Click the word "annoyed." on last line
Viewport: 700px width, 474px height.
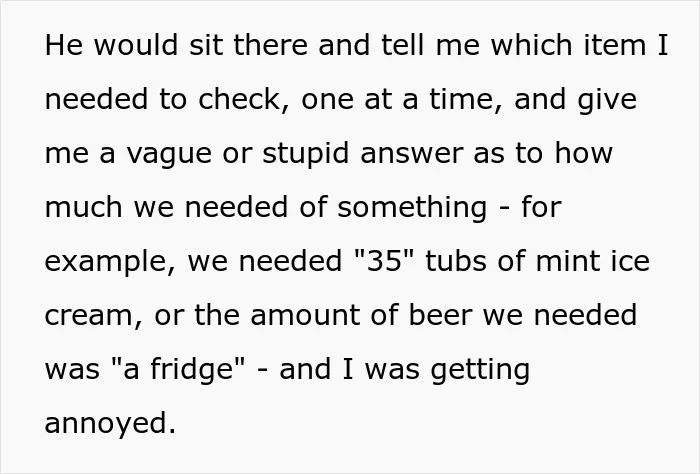[110, 423]
